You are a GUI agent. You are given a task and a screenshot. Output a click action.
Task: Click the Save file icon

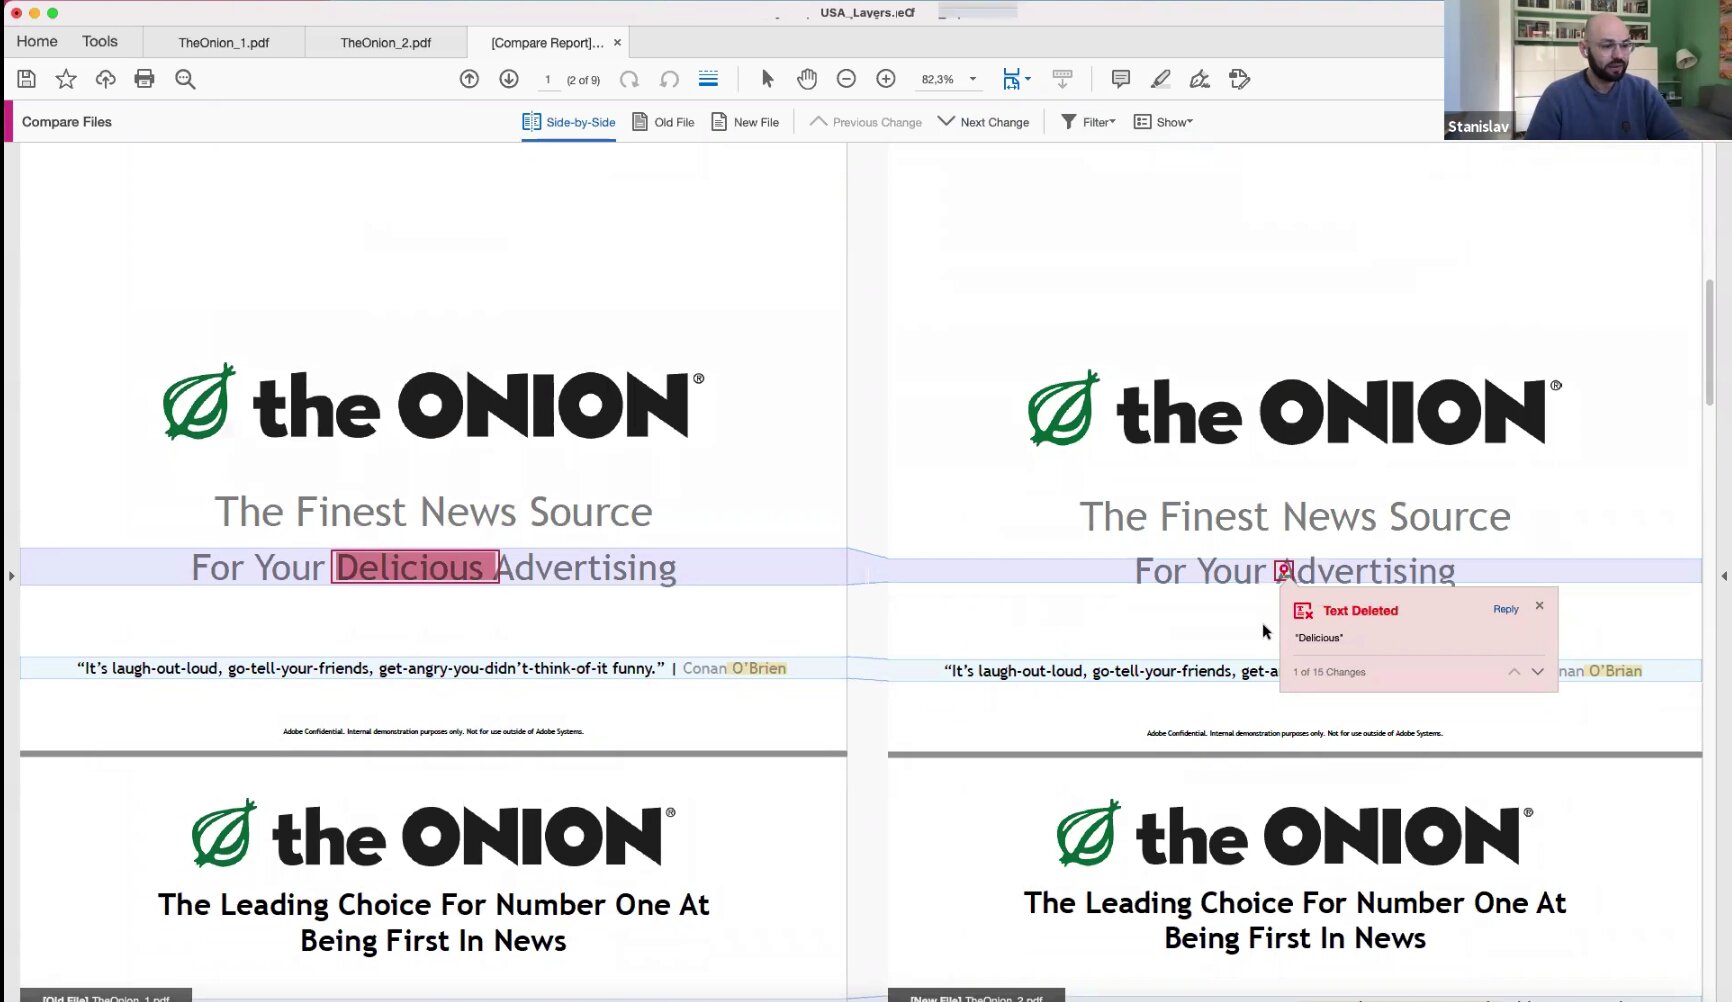pos(27,79)
